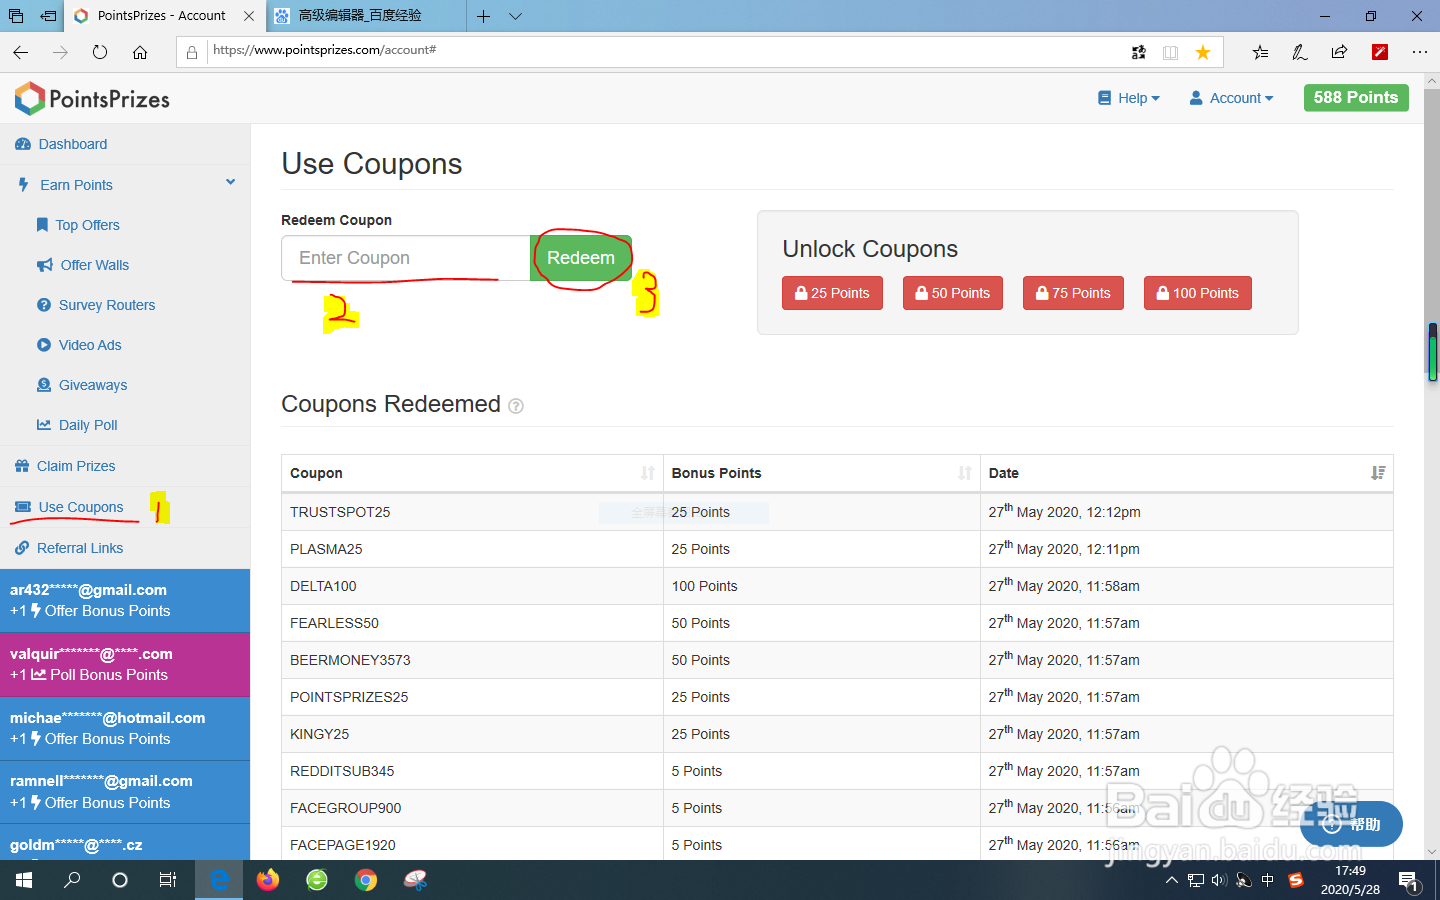Open the favorites hub icon
The height and width of the screenshot is (900, 1440).
pos(1260,52)
